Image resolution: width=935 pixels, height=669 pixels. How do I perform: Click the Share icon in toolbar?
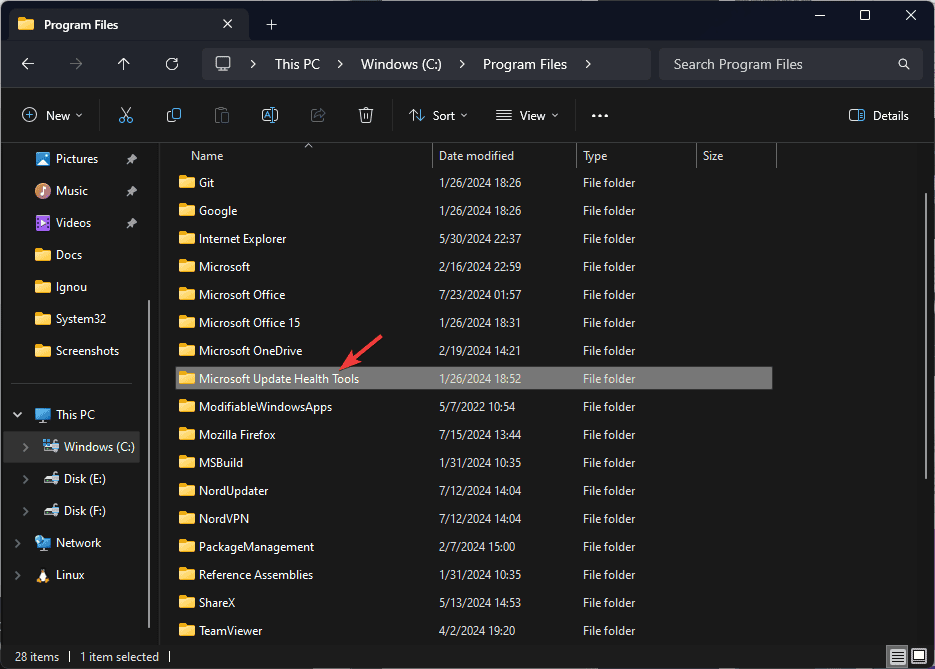tap(318, 115)
